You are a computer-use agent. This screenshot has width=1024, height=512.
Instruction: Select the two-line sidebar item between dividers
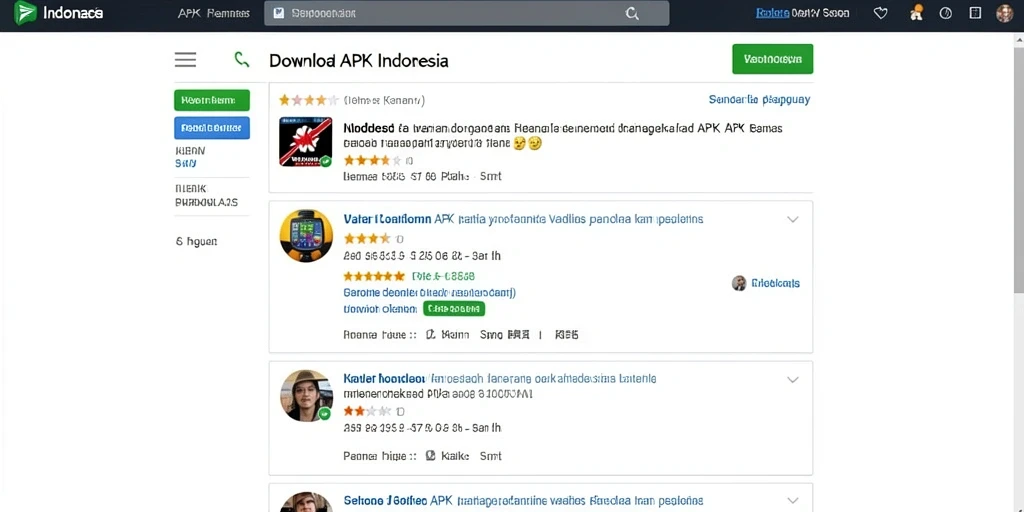pos(206,195)
